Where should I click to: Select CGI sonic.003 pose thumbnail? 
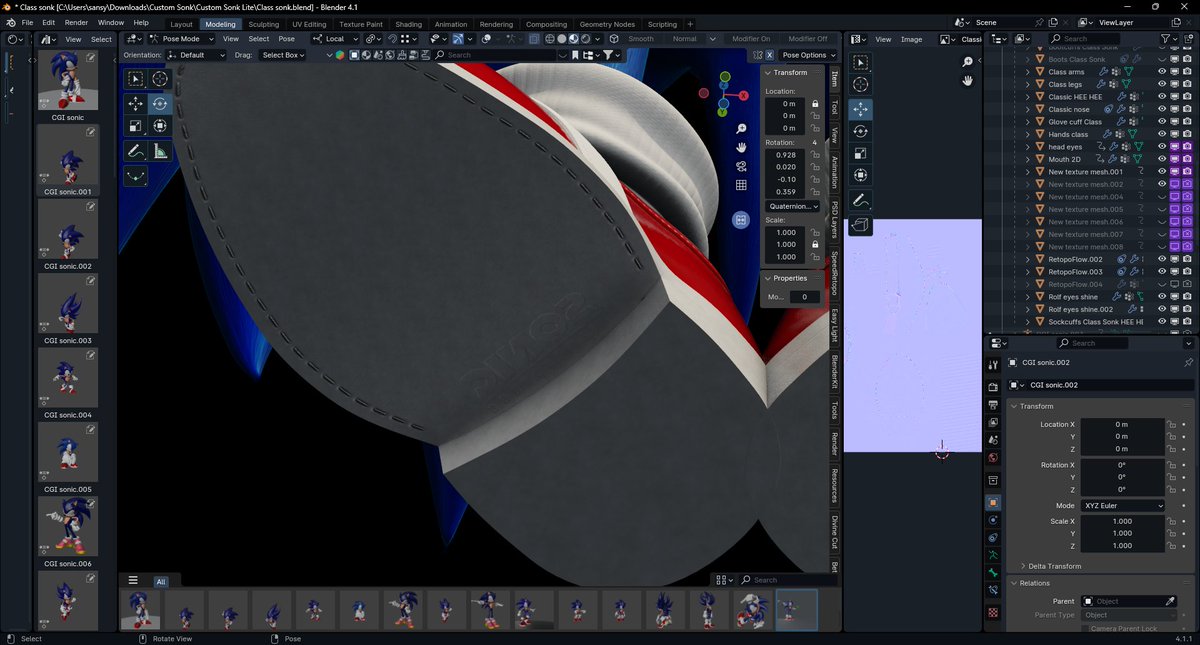(x=69, y=306)
